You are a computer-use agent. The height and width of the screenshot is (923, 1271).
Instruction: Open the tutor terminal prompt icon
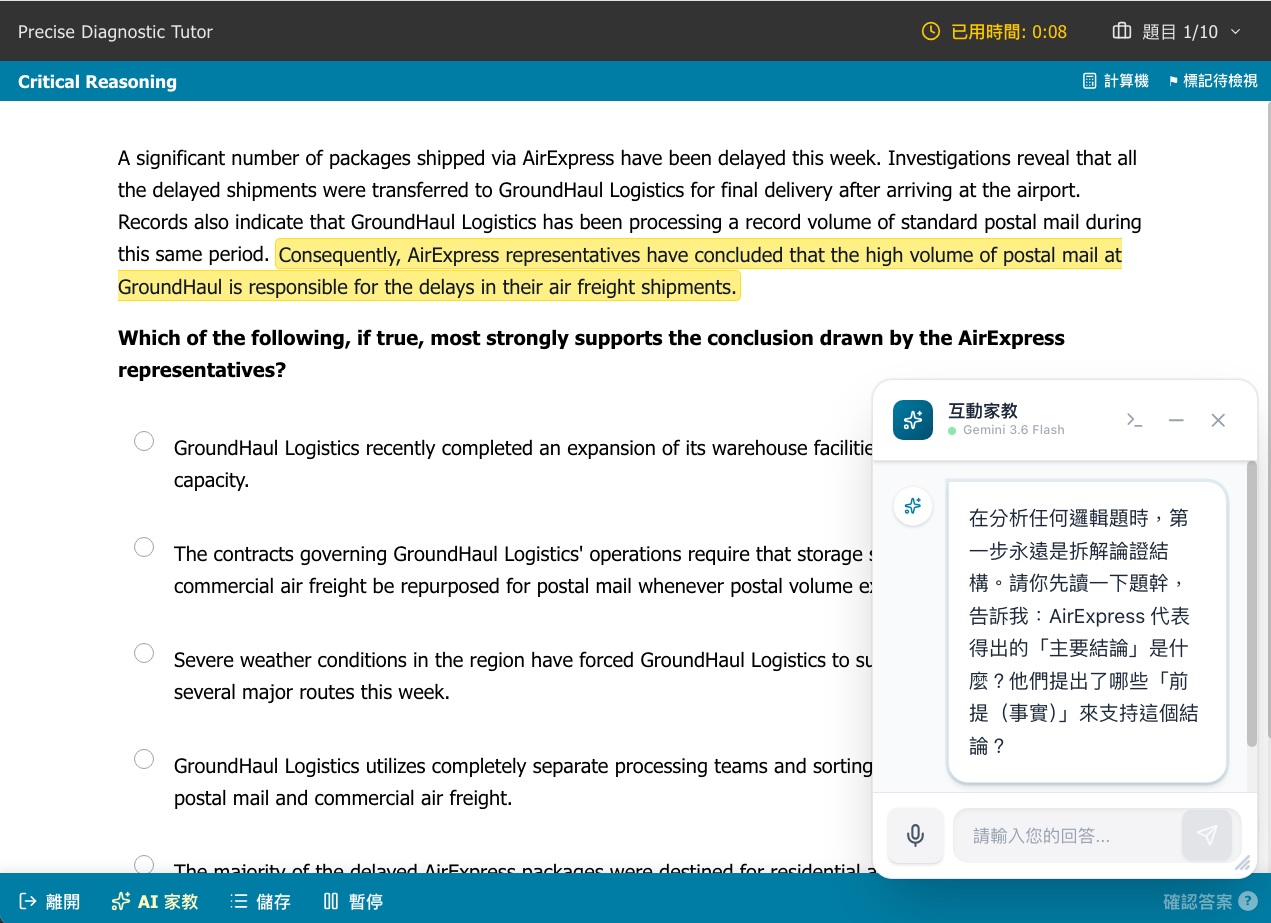(1134, 420)
